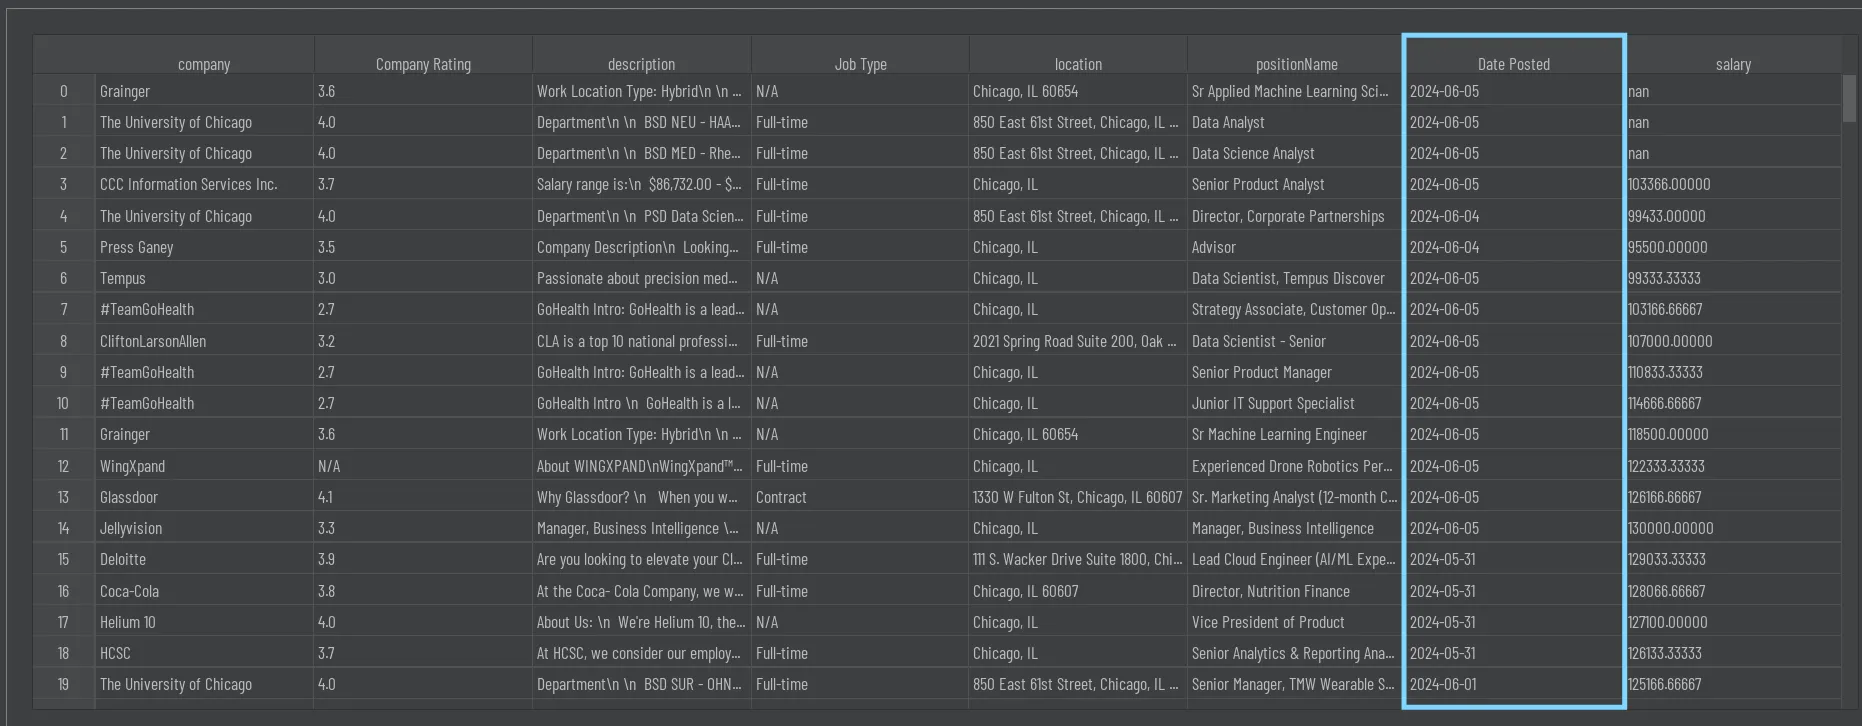Click the Data Science Analyst position cell

pos(1253,154)
